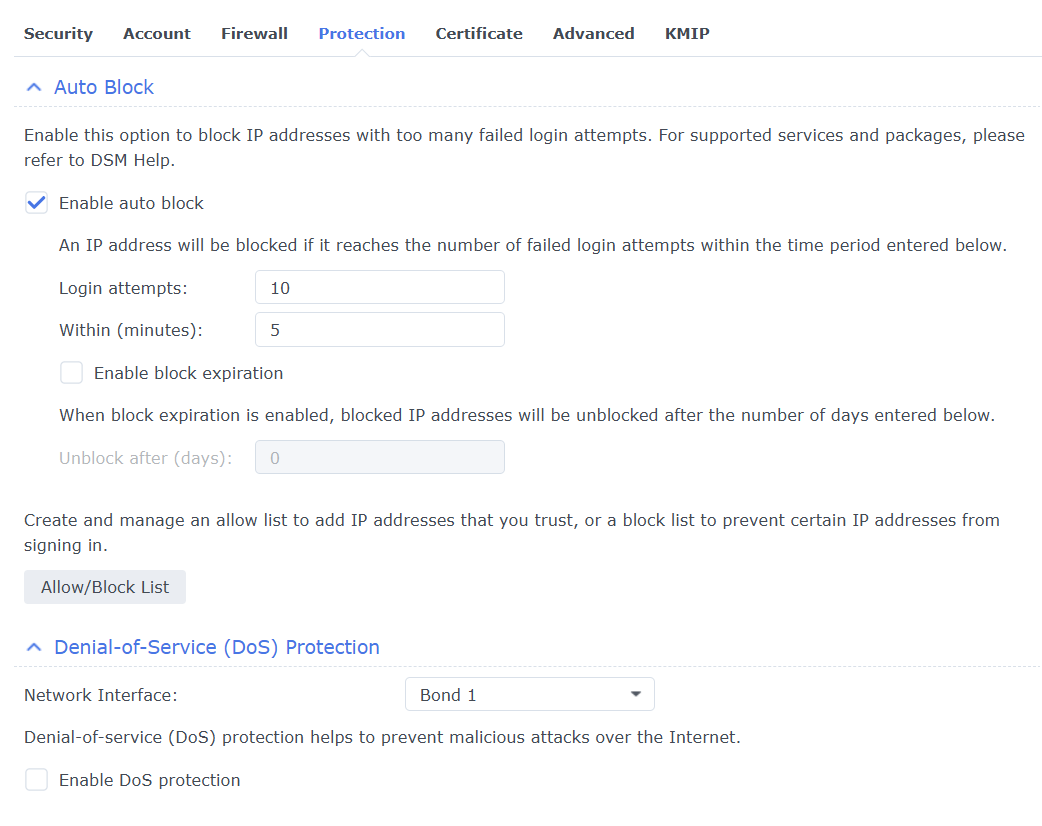Collapse the Auto Block section chevron

tap(34, 88)
